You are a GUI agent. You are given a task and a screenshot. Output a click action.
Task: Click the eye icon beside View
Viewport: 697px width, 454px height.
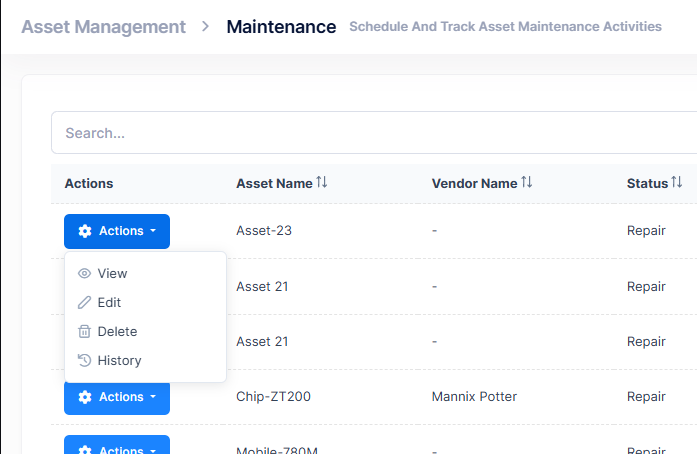tap(84, 273)
